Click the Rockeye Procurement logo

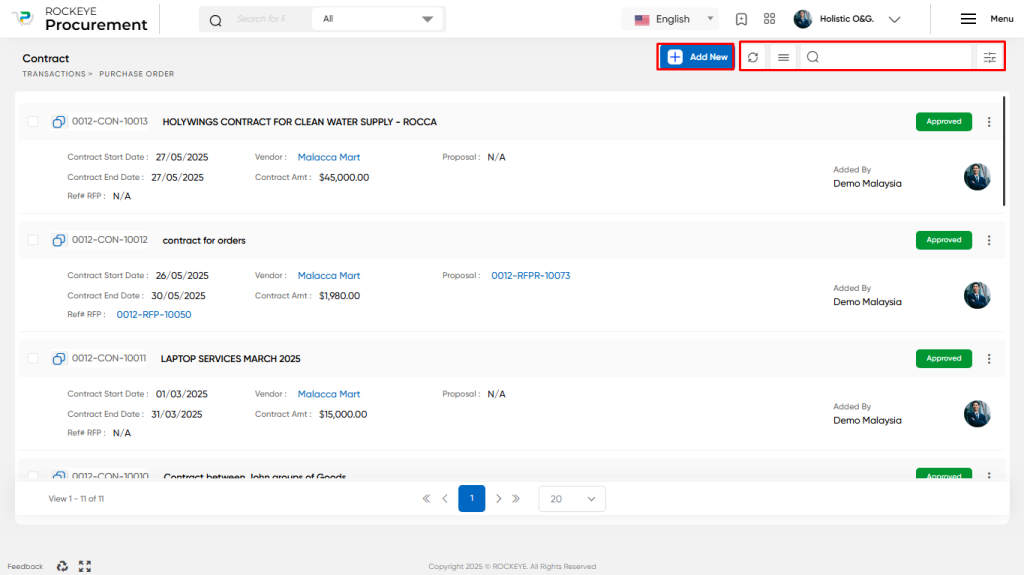point(81,19)
